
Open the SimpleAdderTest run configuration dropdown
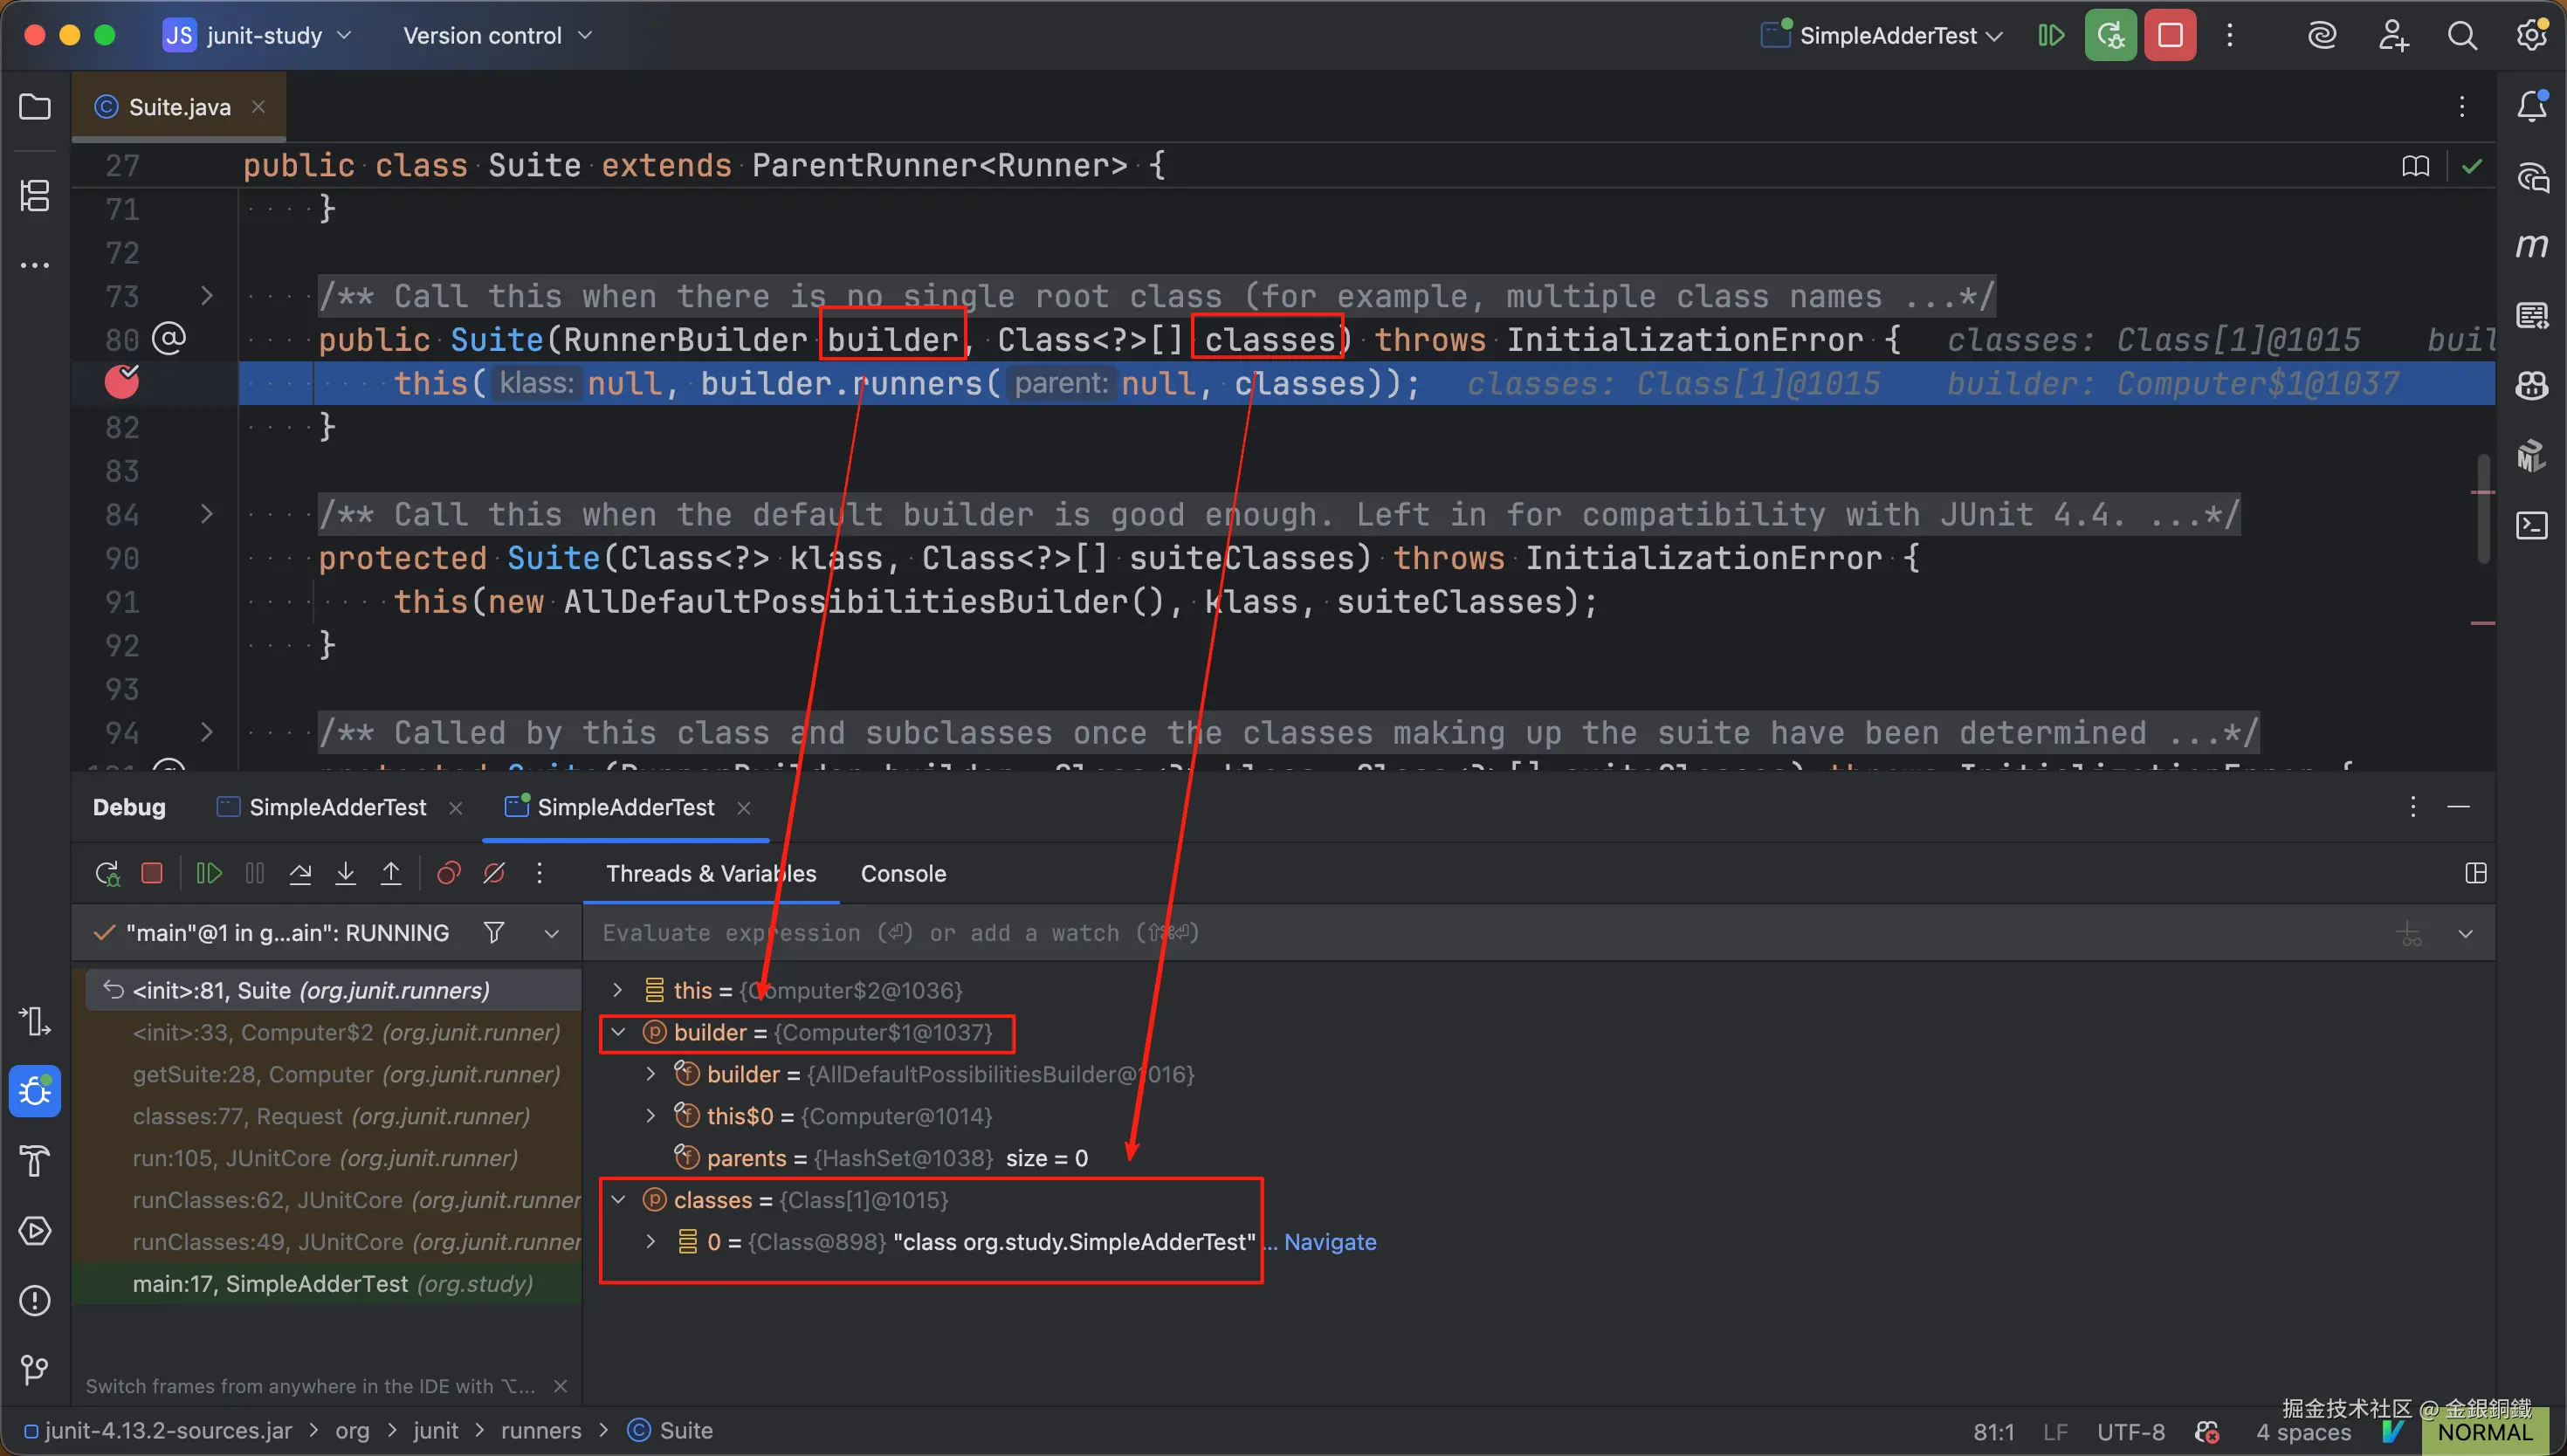click(1888, 36)
